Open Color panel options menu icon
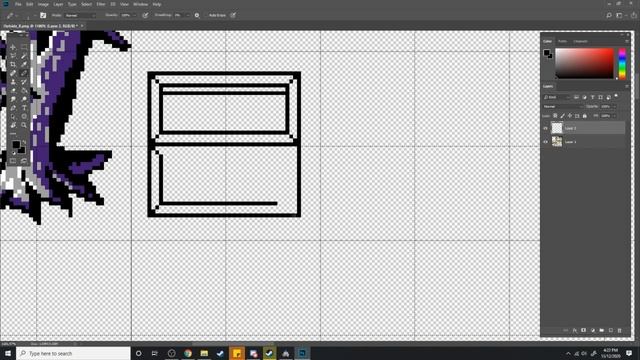The height and width of the screenshot is (360, 640). click(x=627, y=41)
